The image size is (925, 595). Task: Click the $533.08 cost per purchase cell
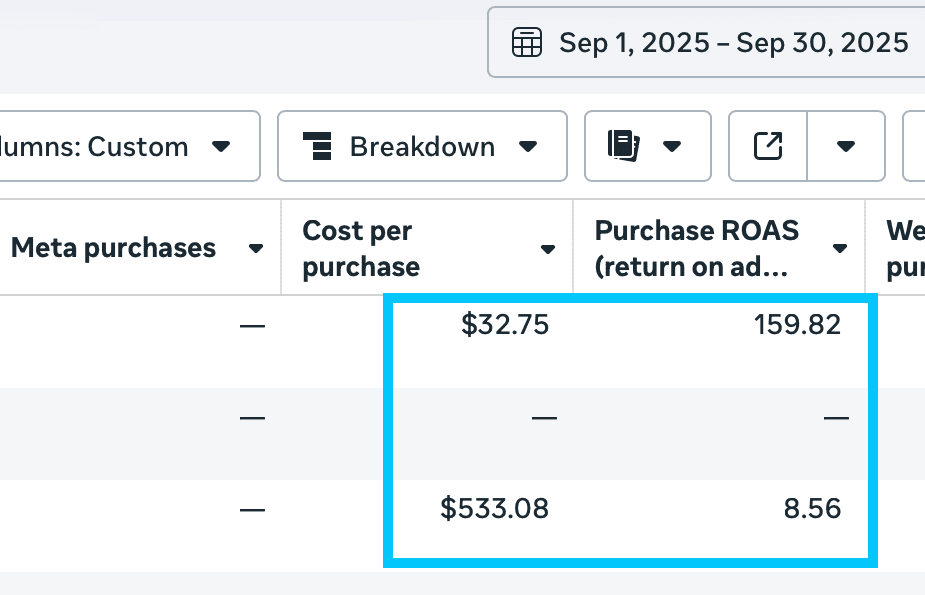coord(494,509)
